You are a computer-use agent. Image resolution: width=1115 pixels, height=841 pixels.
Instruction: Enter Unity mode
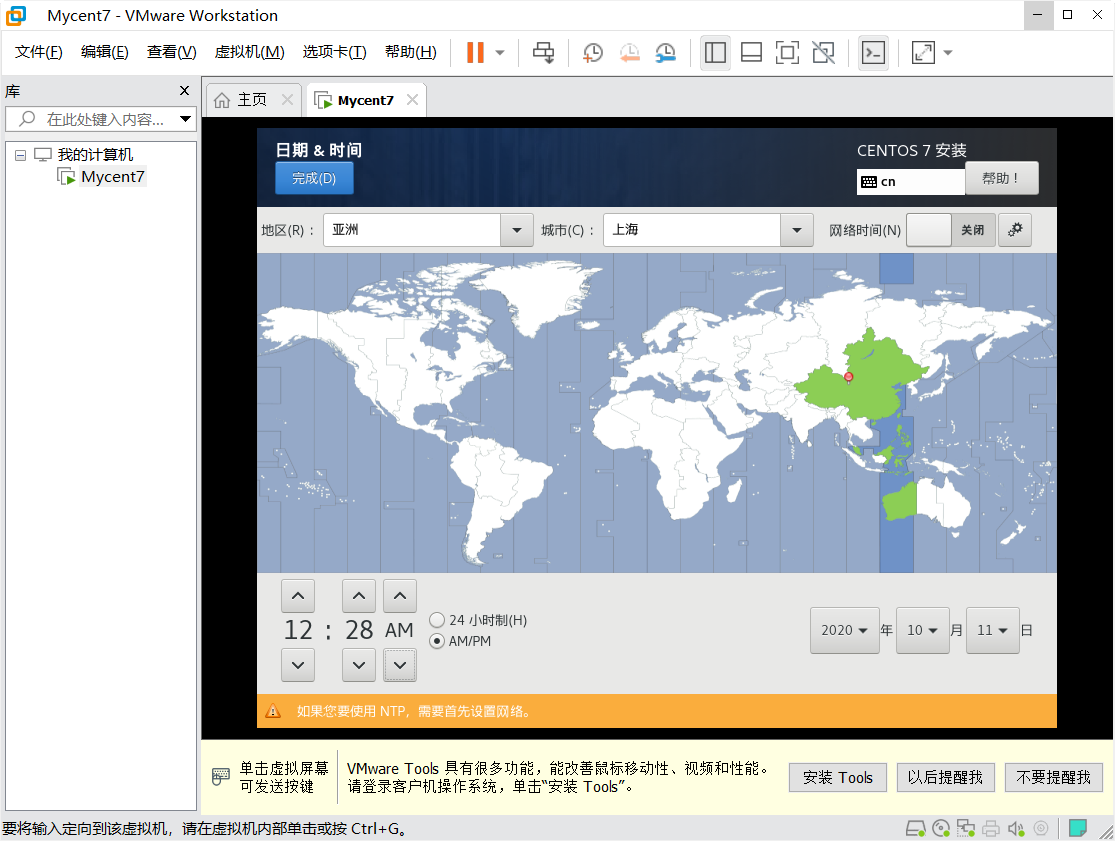pyautogui.click(x=823, y=52)
